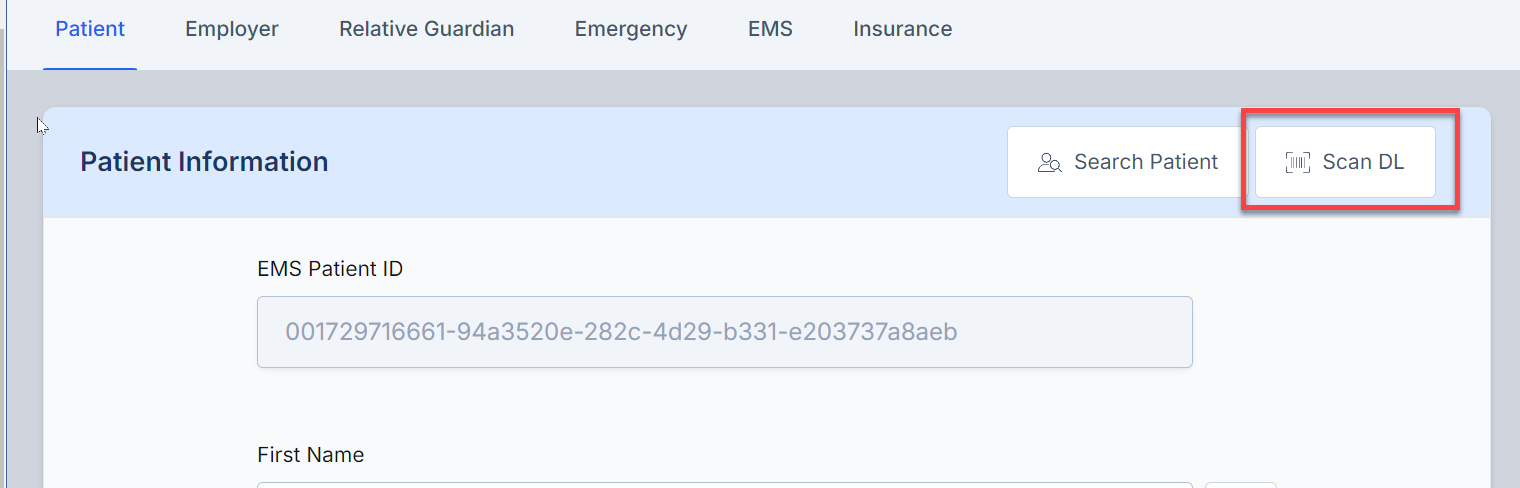
Task: Click the blue underline beneath Patient tab
Action: pyautogui.click(x=90, y=68)
